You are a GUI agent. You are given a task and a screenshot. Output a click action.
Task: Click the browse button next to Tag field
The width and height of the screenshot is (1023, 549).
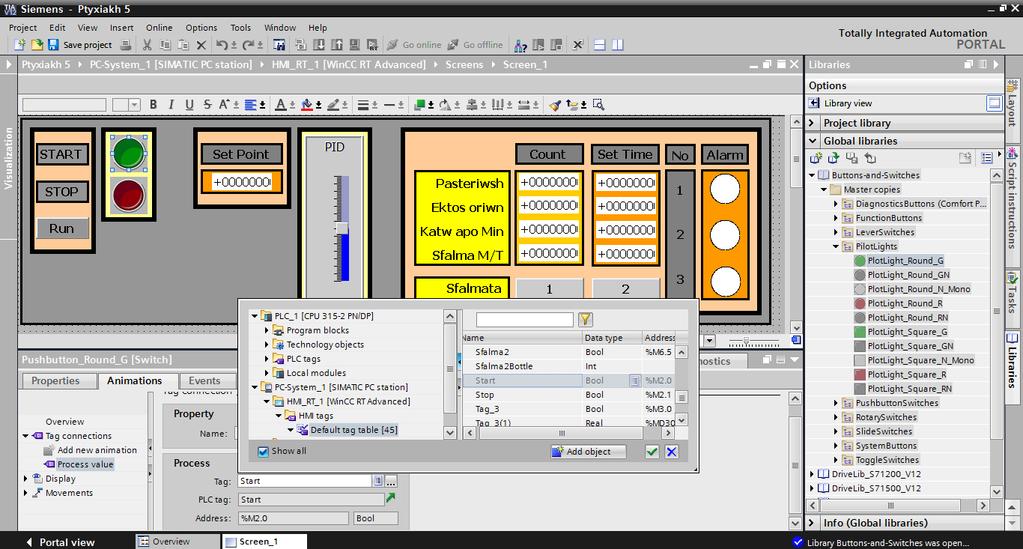(391, 481)
